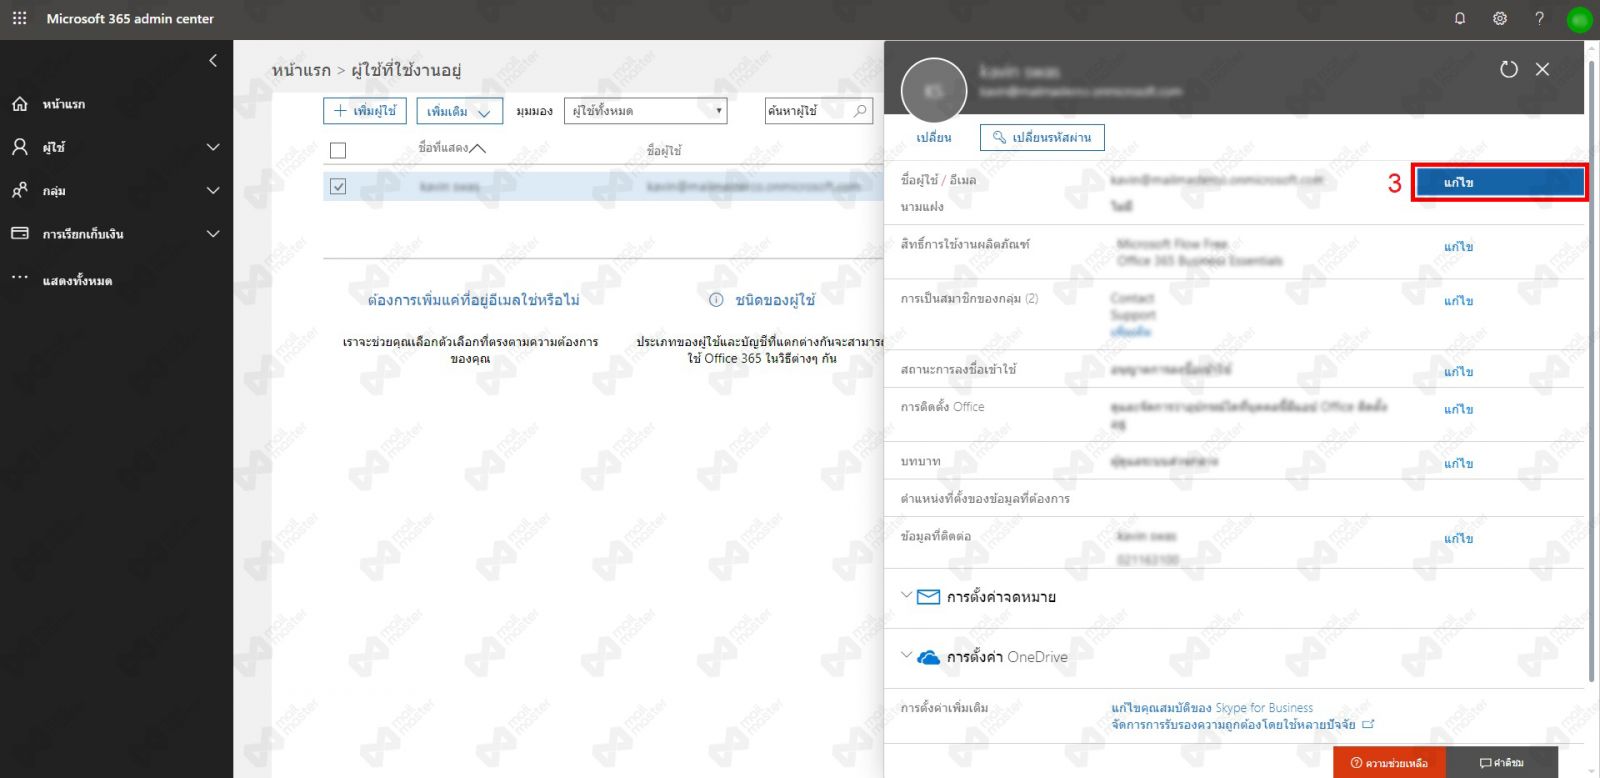Click the user profile avatar circle

[934, 91]
